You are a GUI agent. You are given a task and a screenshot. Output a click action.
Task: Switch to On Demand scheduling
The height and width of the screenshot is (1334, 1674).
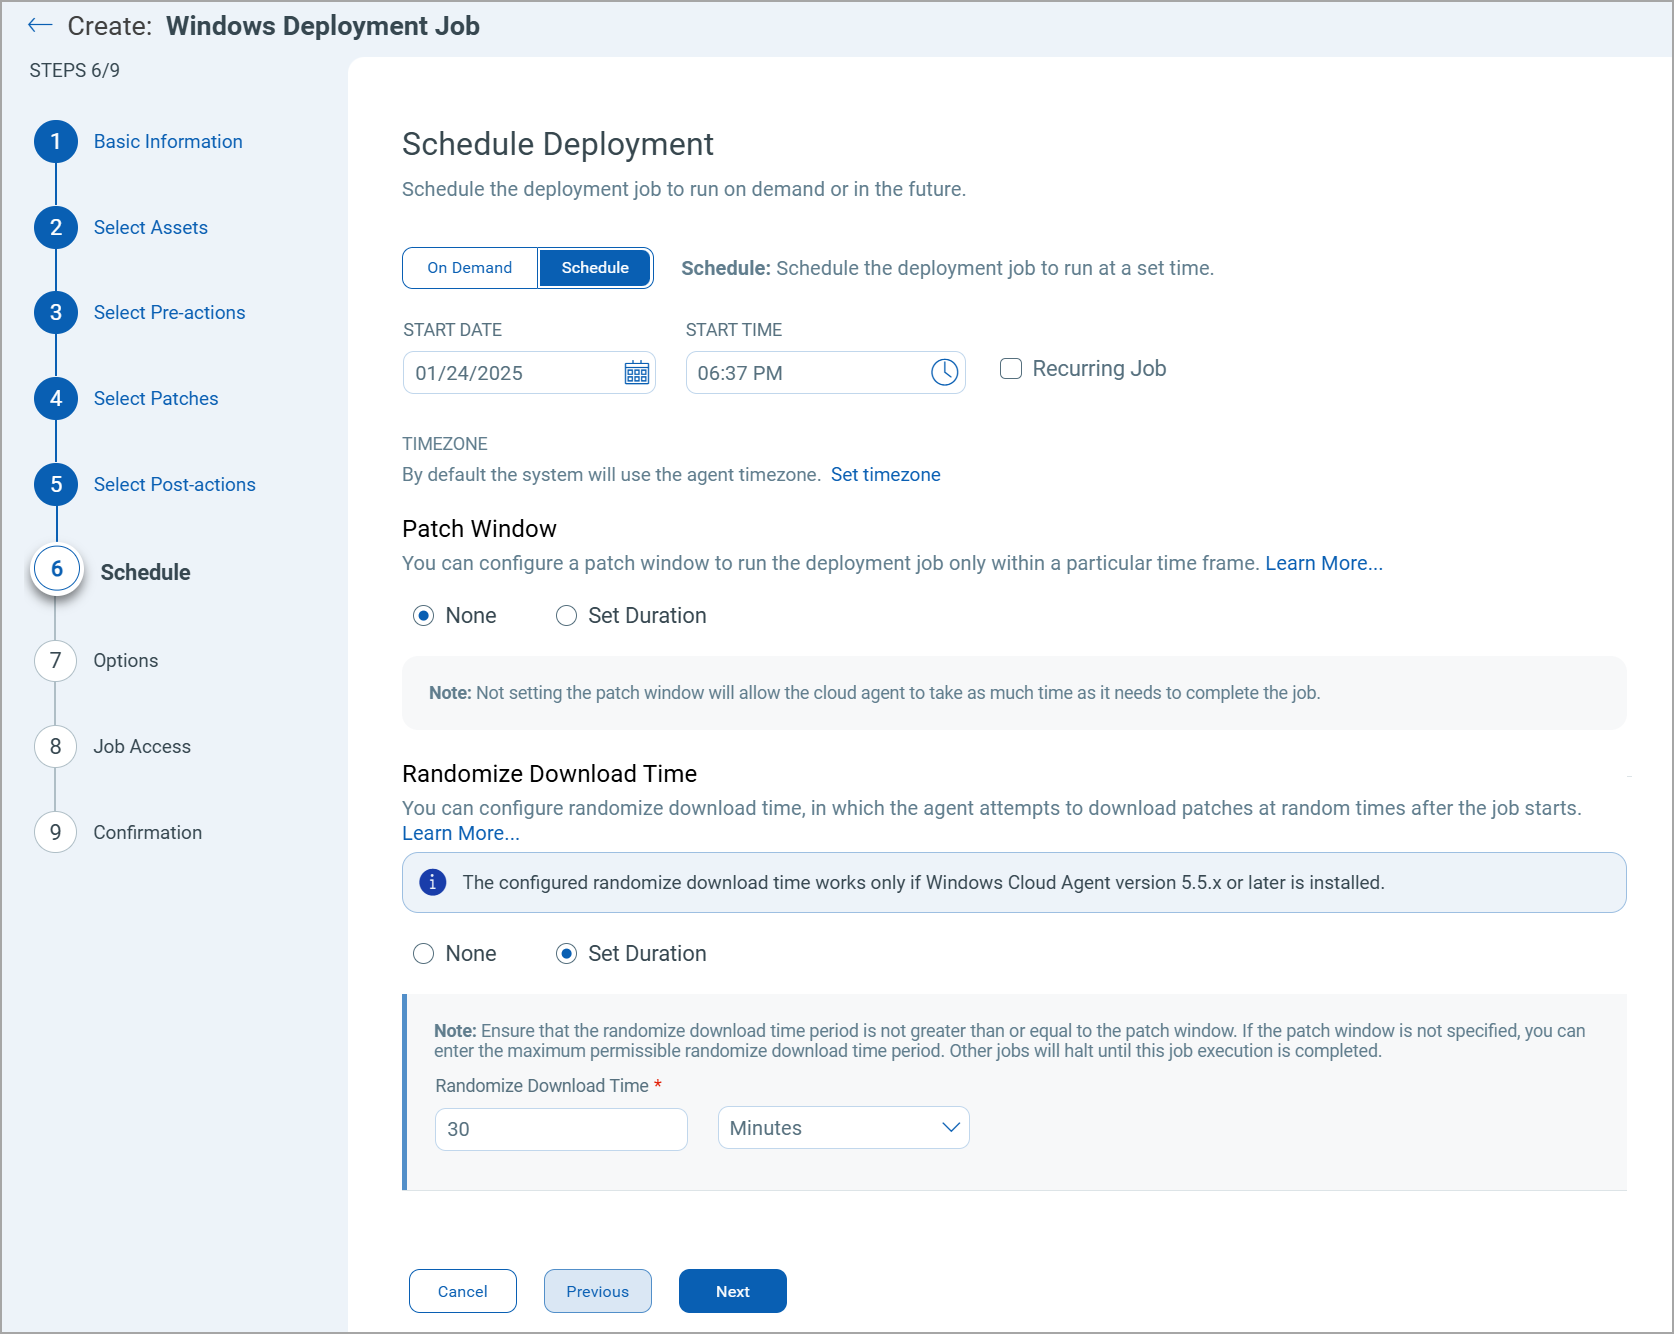[468, 267]
